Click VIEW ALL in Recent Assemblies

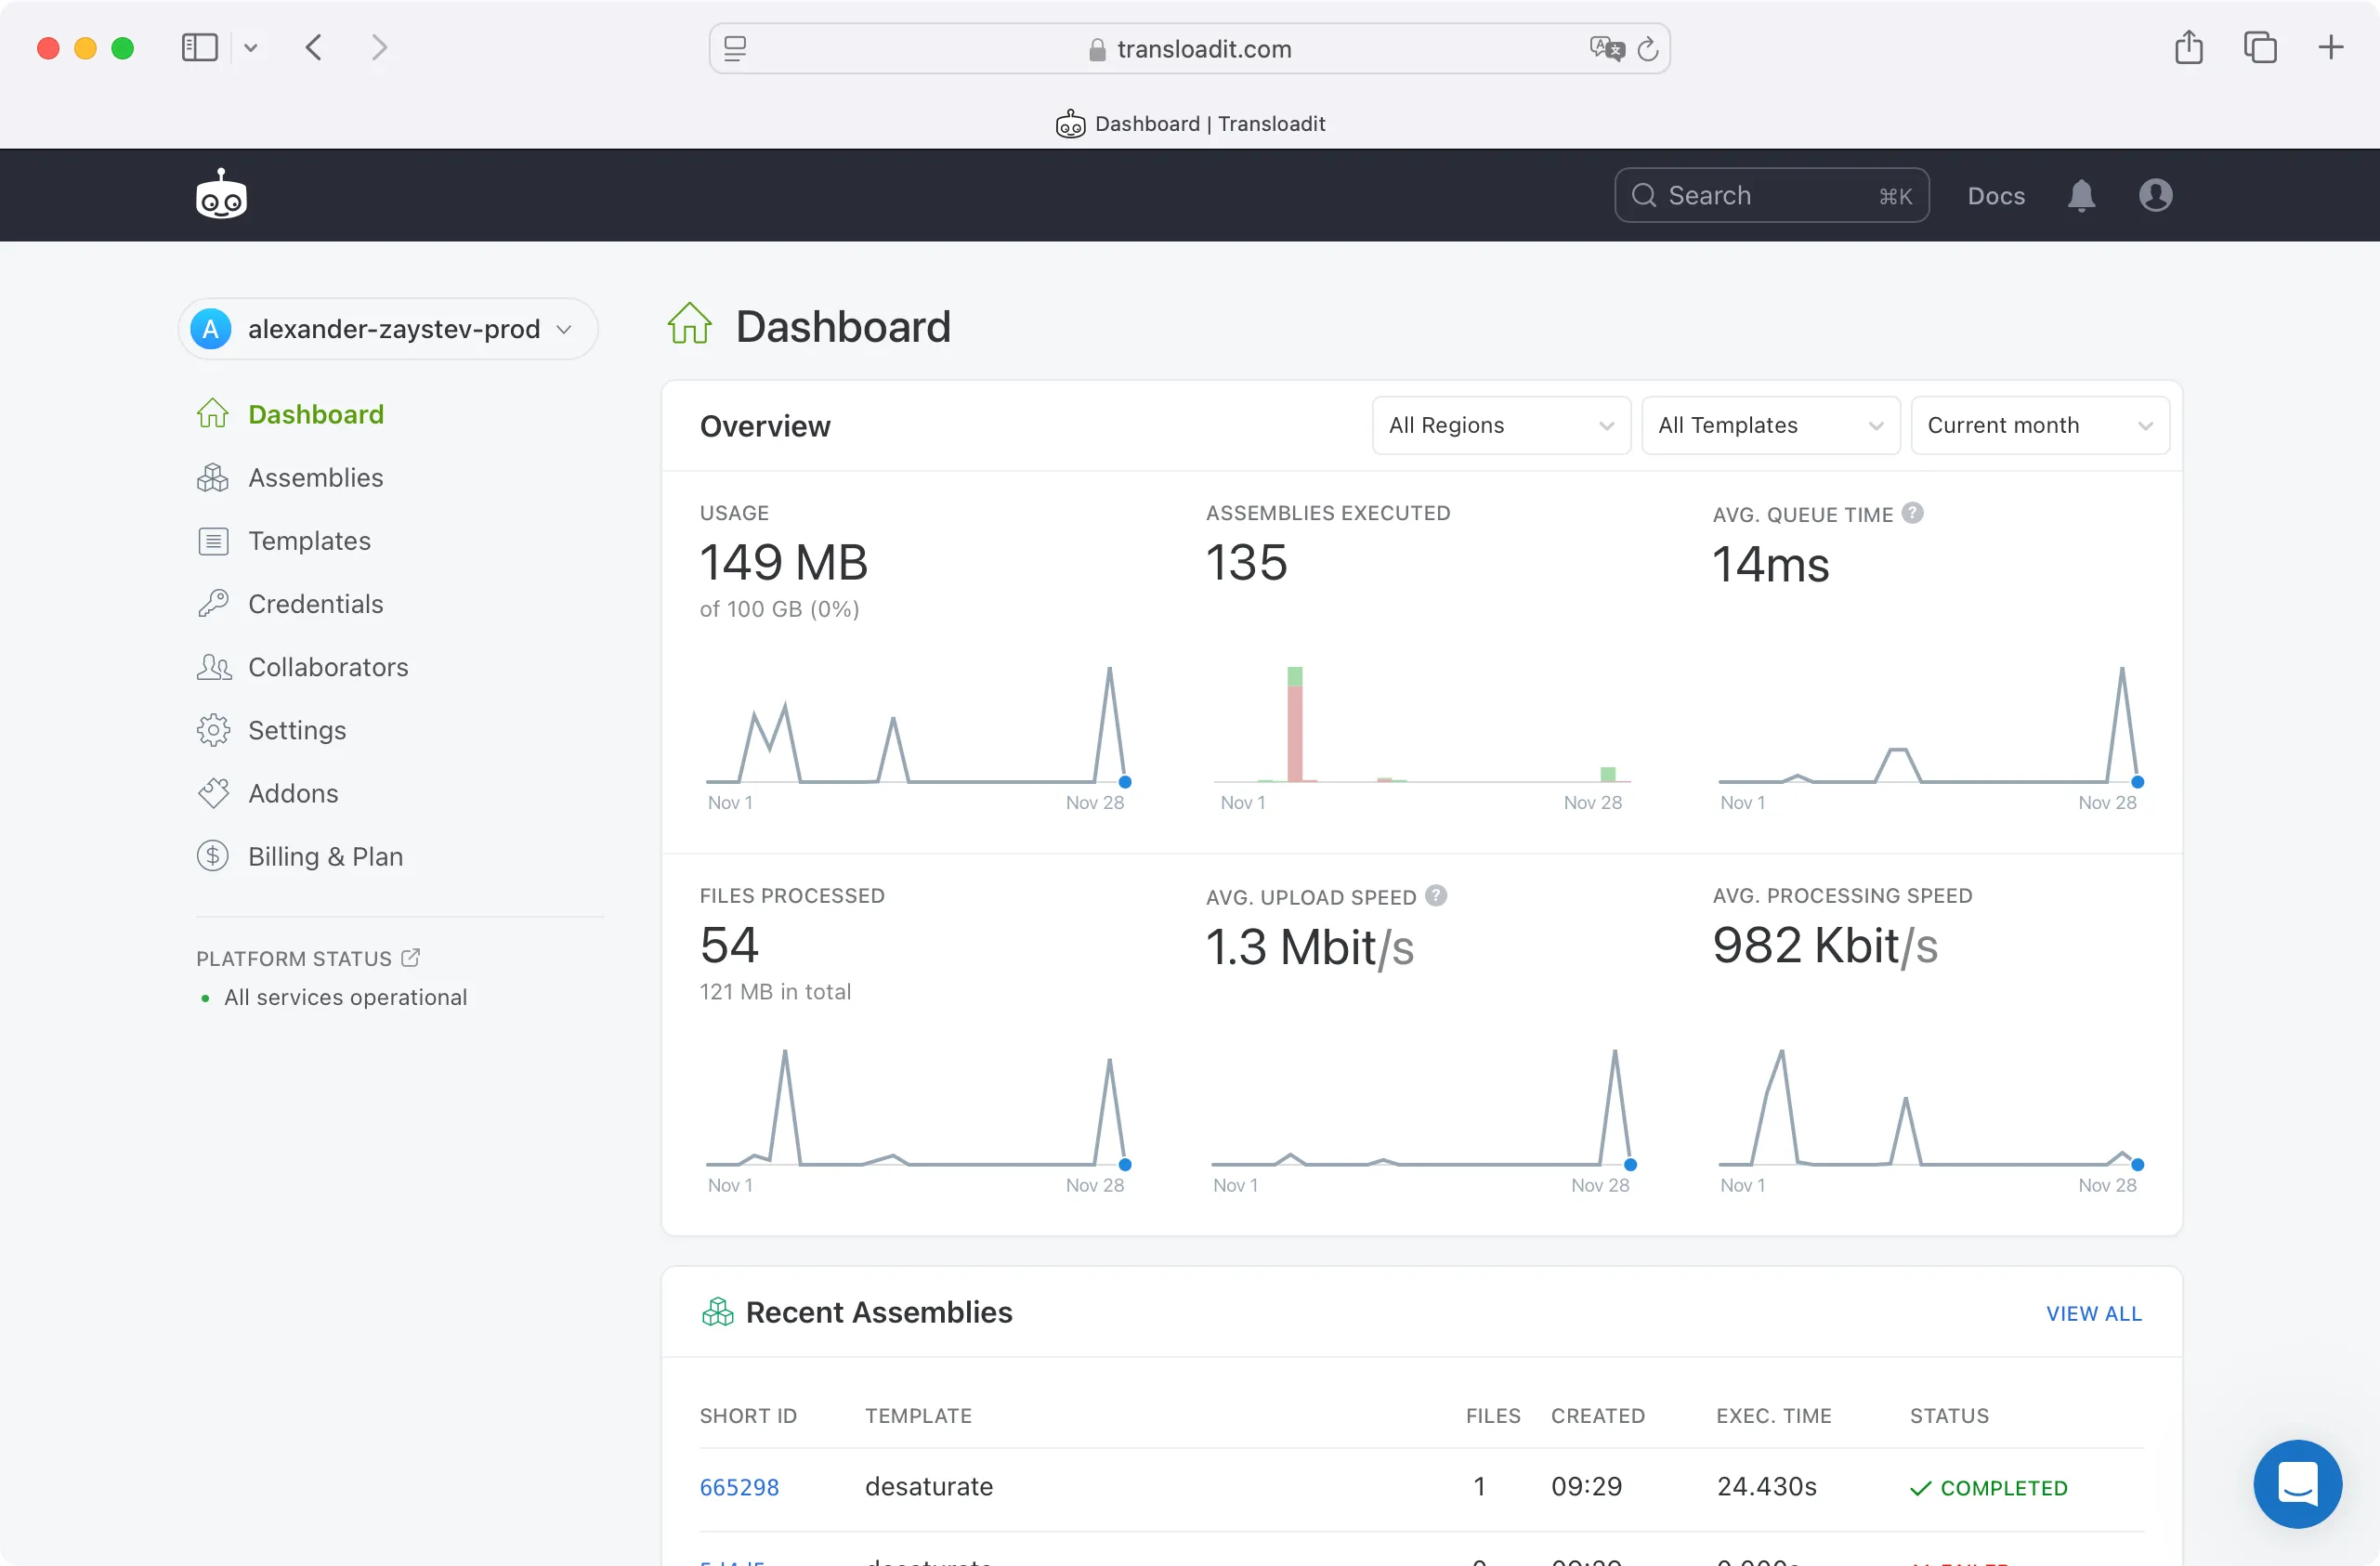tap(2094, 1313)
